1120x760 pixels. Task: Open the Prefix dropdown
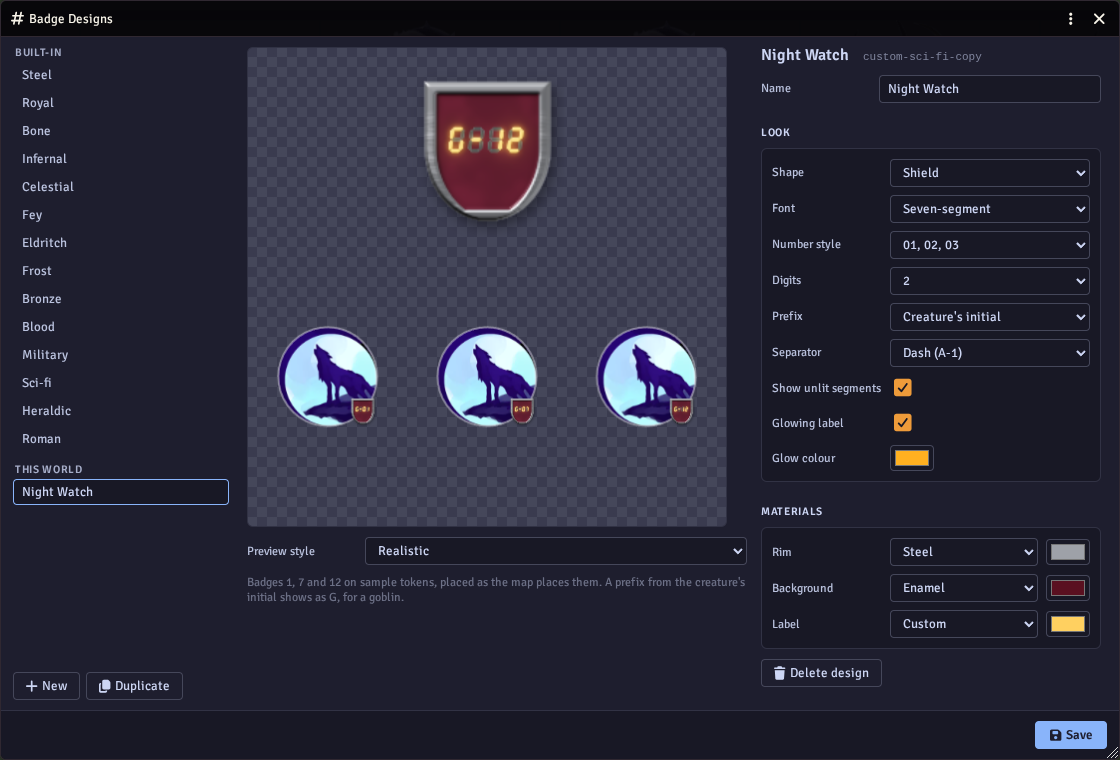click(989, 316)
